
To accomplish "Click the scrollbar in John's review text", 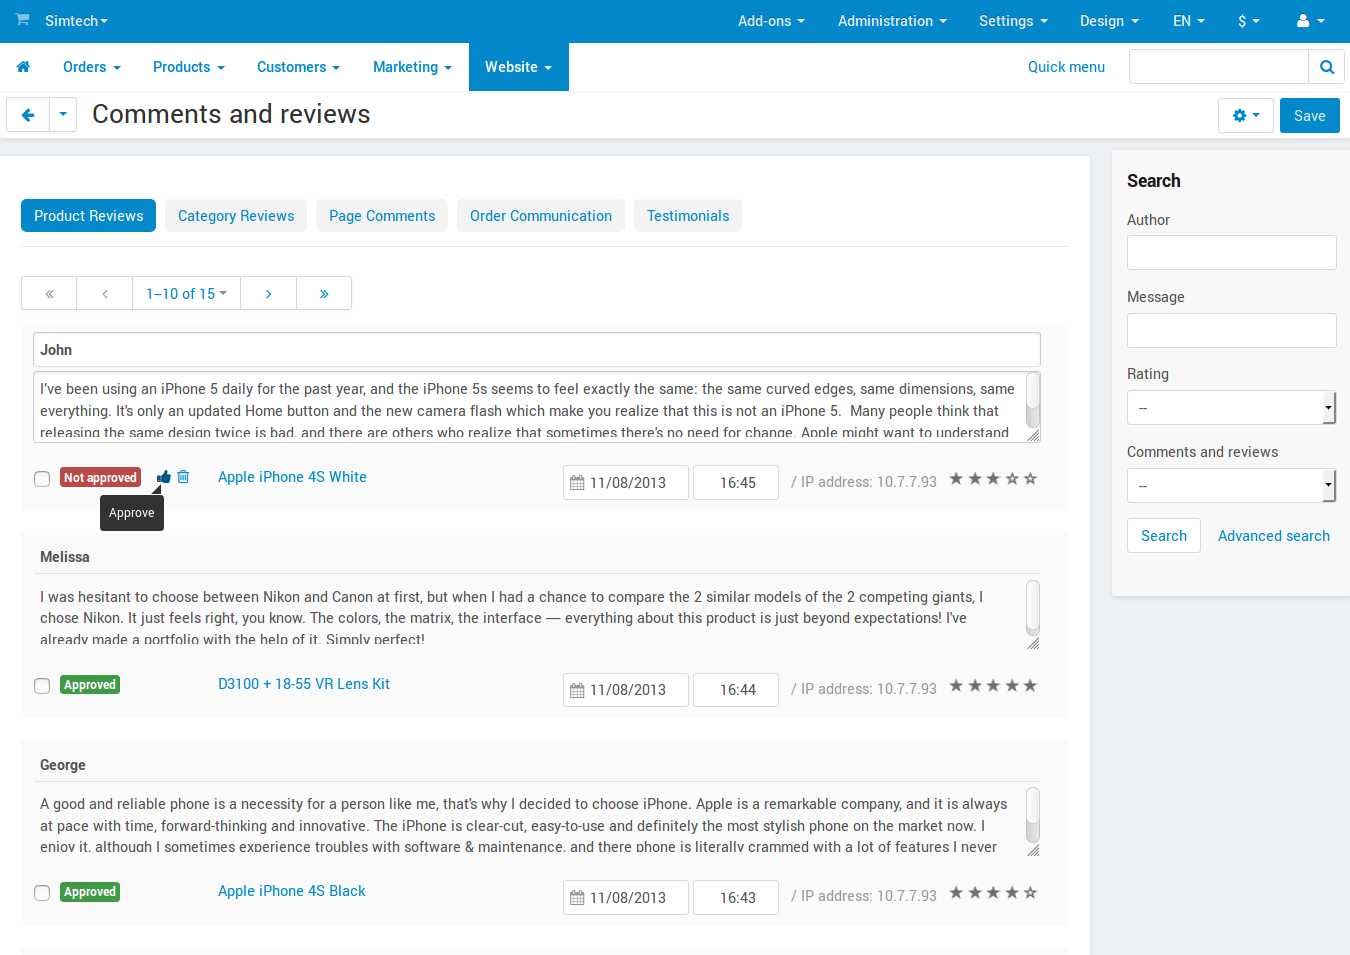I will tap(1033, 402).
